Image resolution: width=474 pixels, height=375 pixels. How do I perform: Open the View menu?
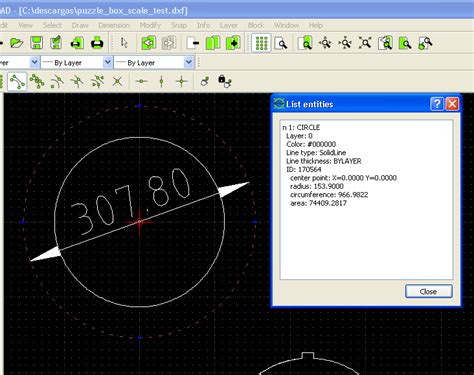25,25
